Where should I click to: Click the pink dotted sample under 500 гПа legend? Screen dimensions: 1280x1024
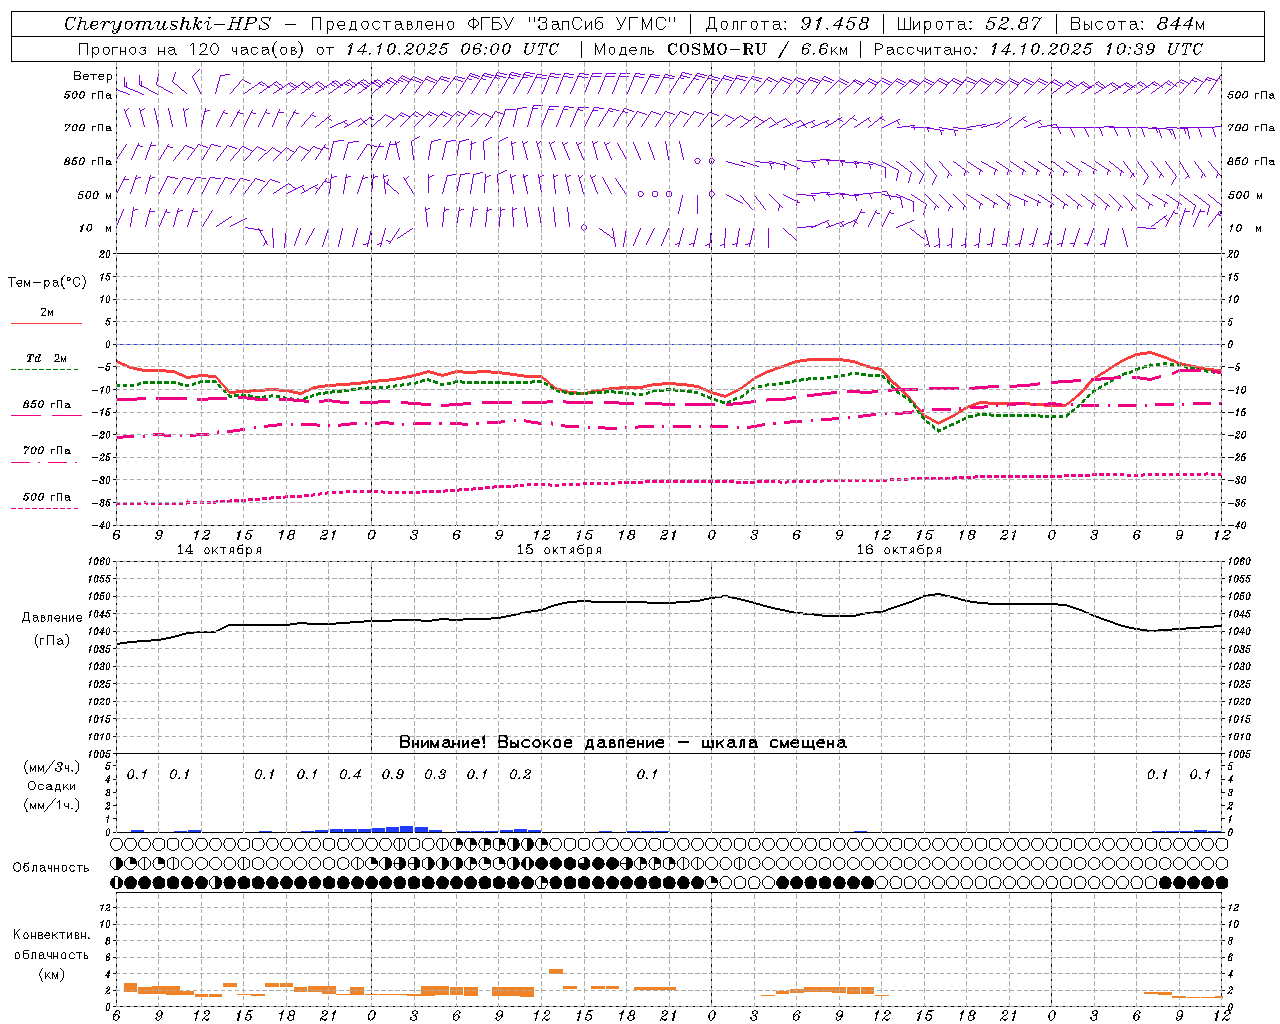click(x=44, y=508)
